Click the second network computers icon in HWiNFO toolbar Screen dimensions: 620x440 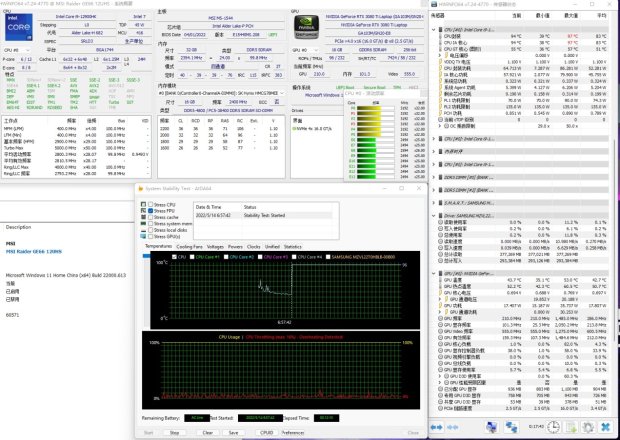pos(511,427)
